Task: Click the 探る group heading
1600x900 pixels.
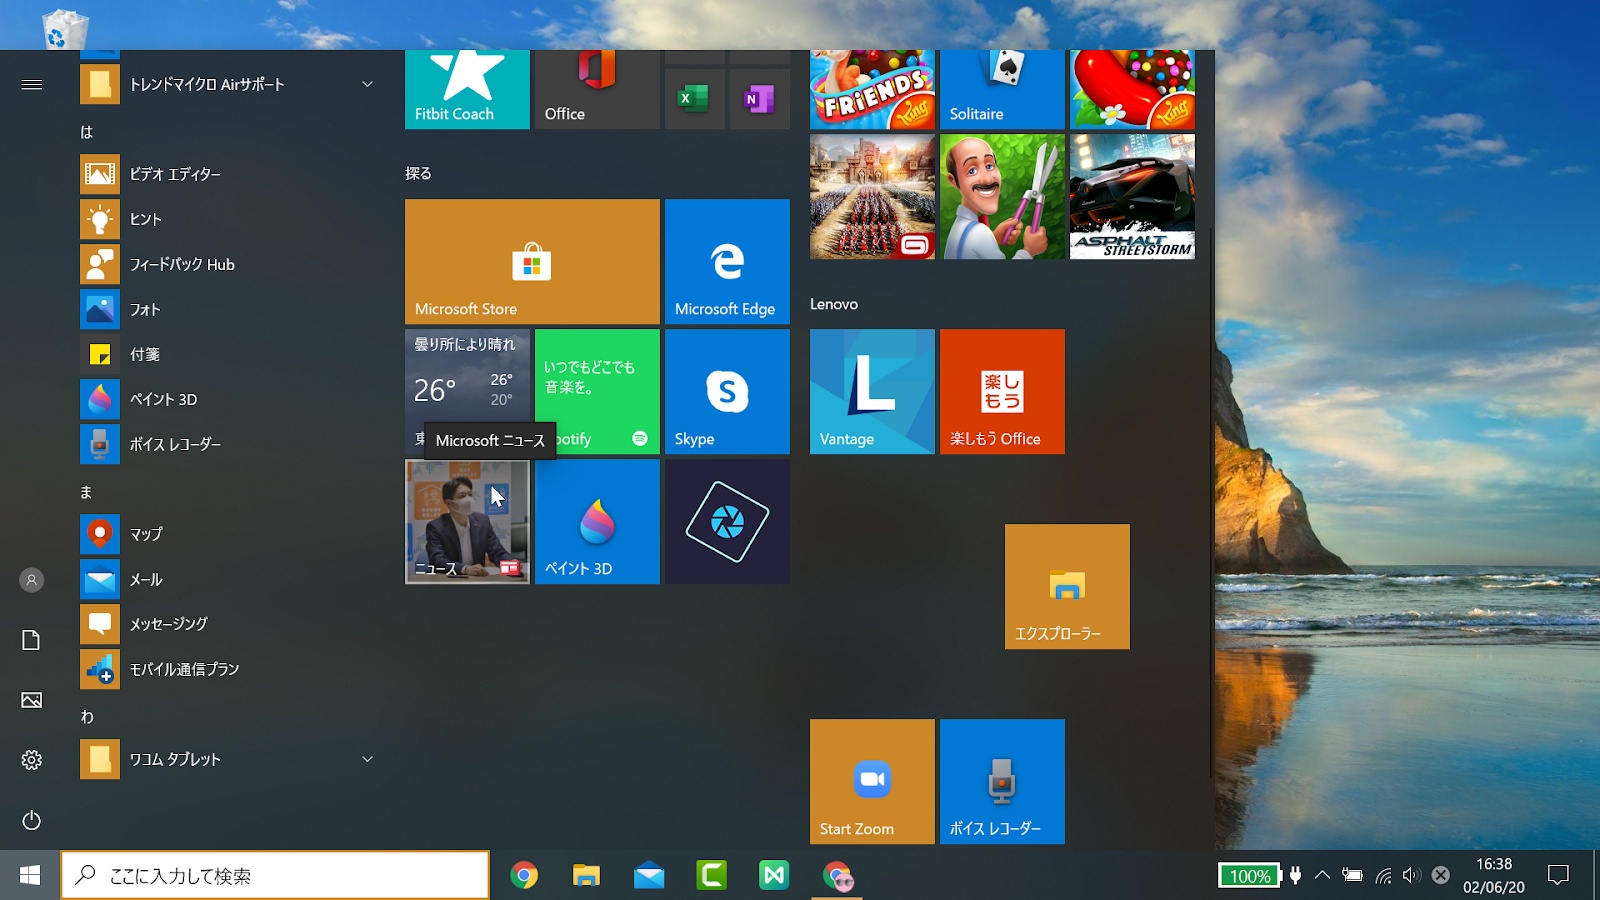Action: click(x=418, y=174)
